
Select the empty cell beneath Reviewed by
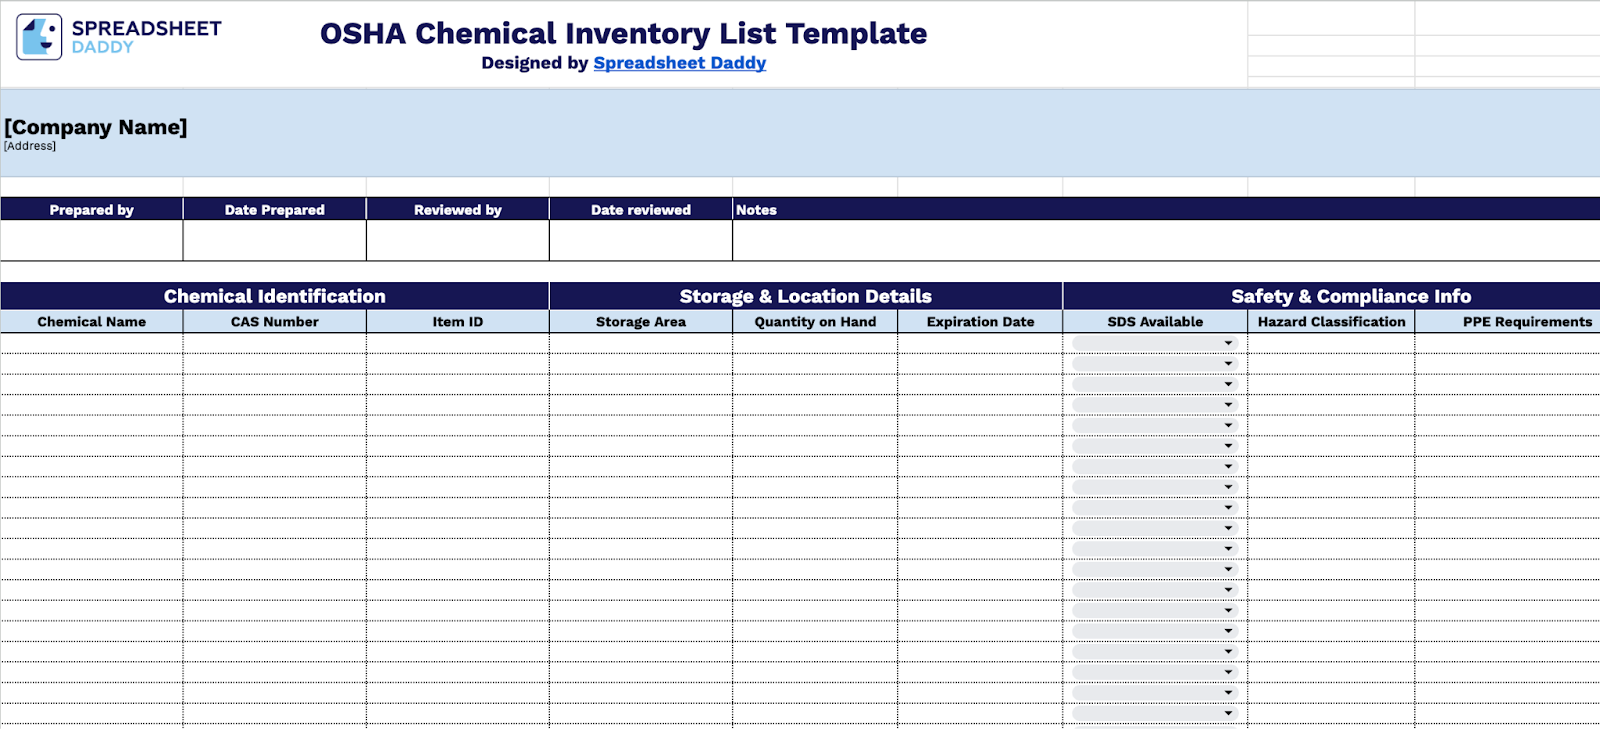tap(457, 240)
